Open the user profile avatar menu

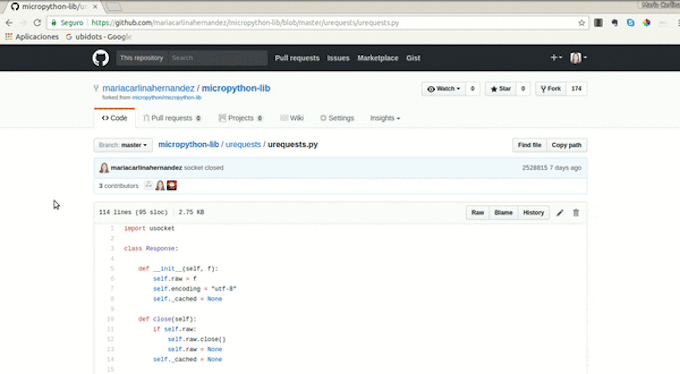pos(579,57)
